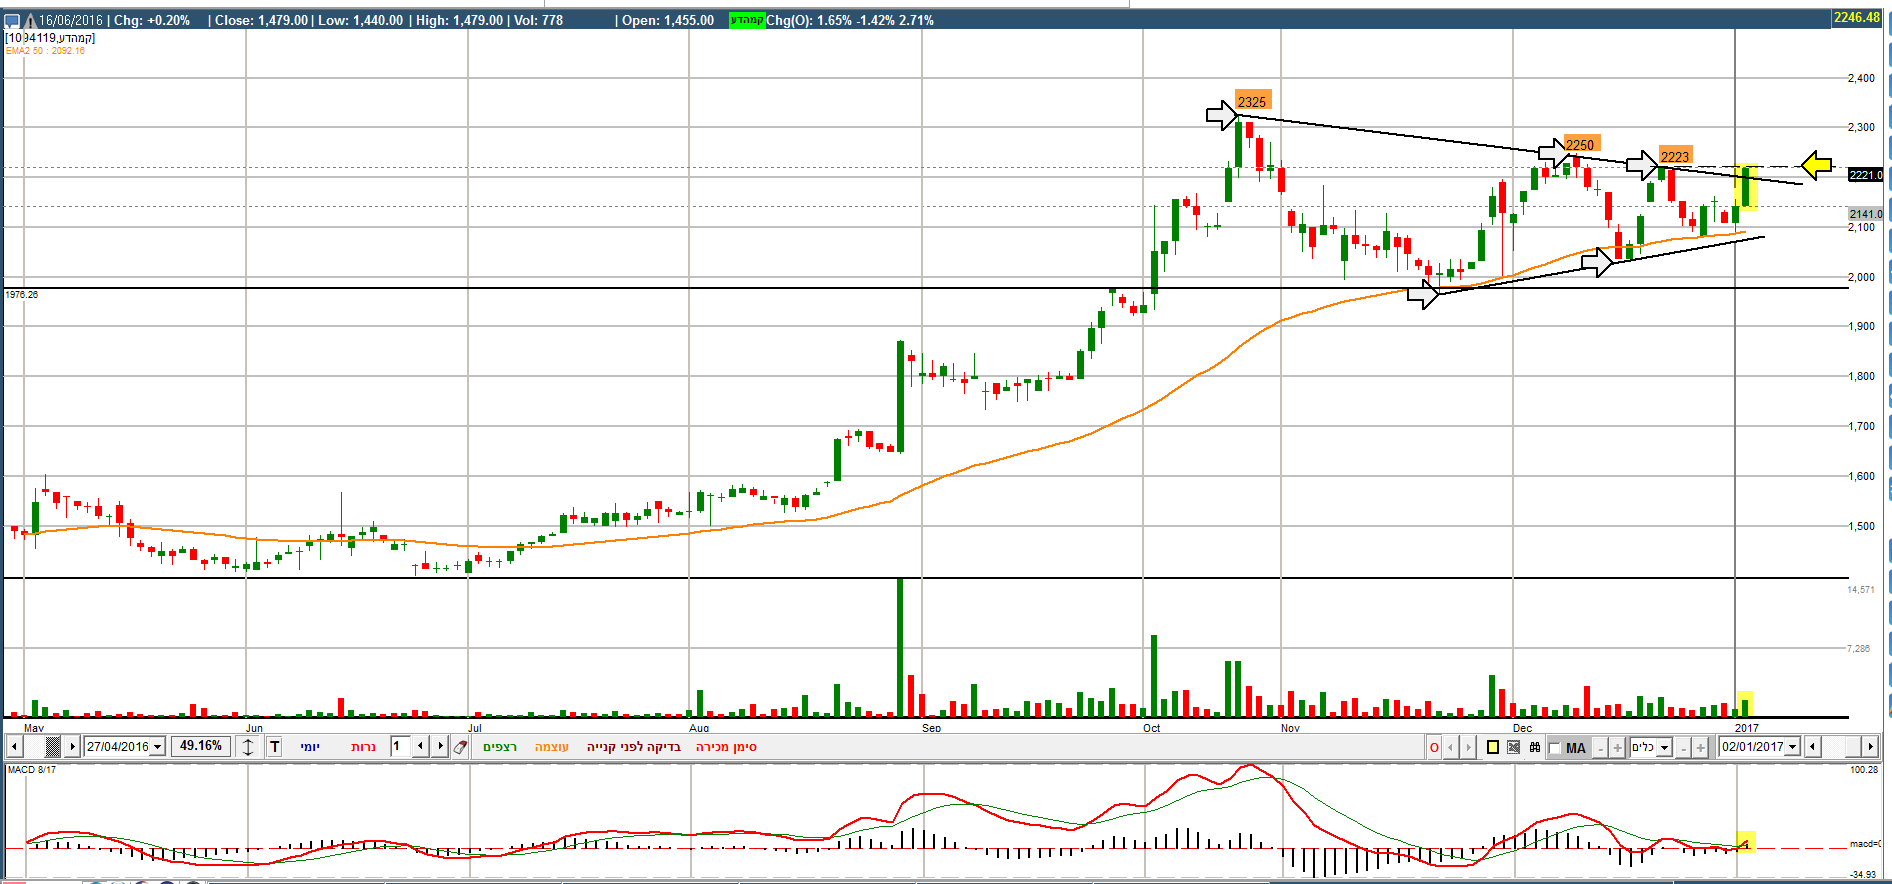1892x884 pixels.
Task: Click plus button right of כלים dropdown
Action: [1700, 748]
